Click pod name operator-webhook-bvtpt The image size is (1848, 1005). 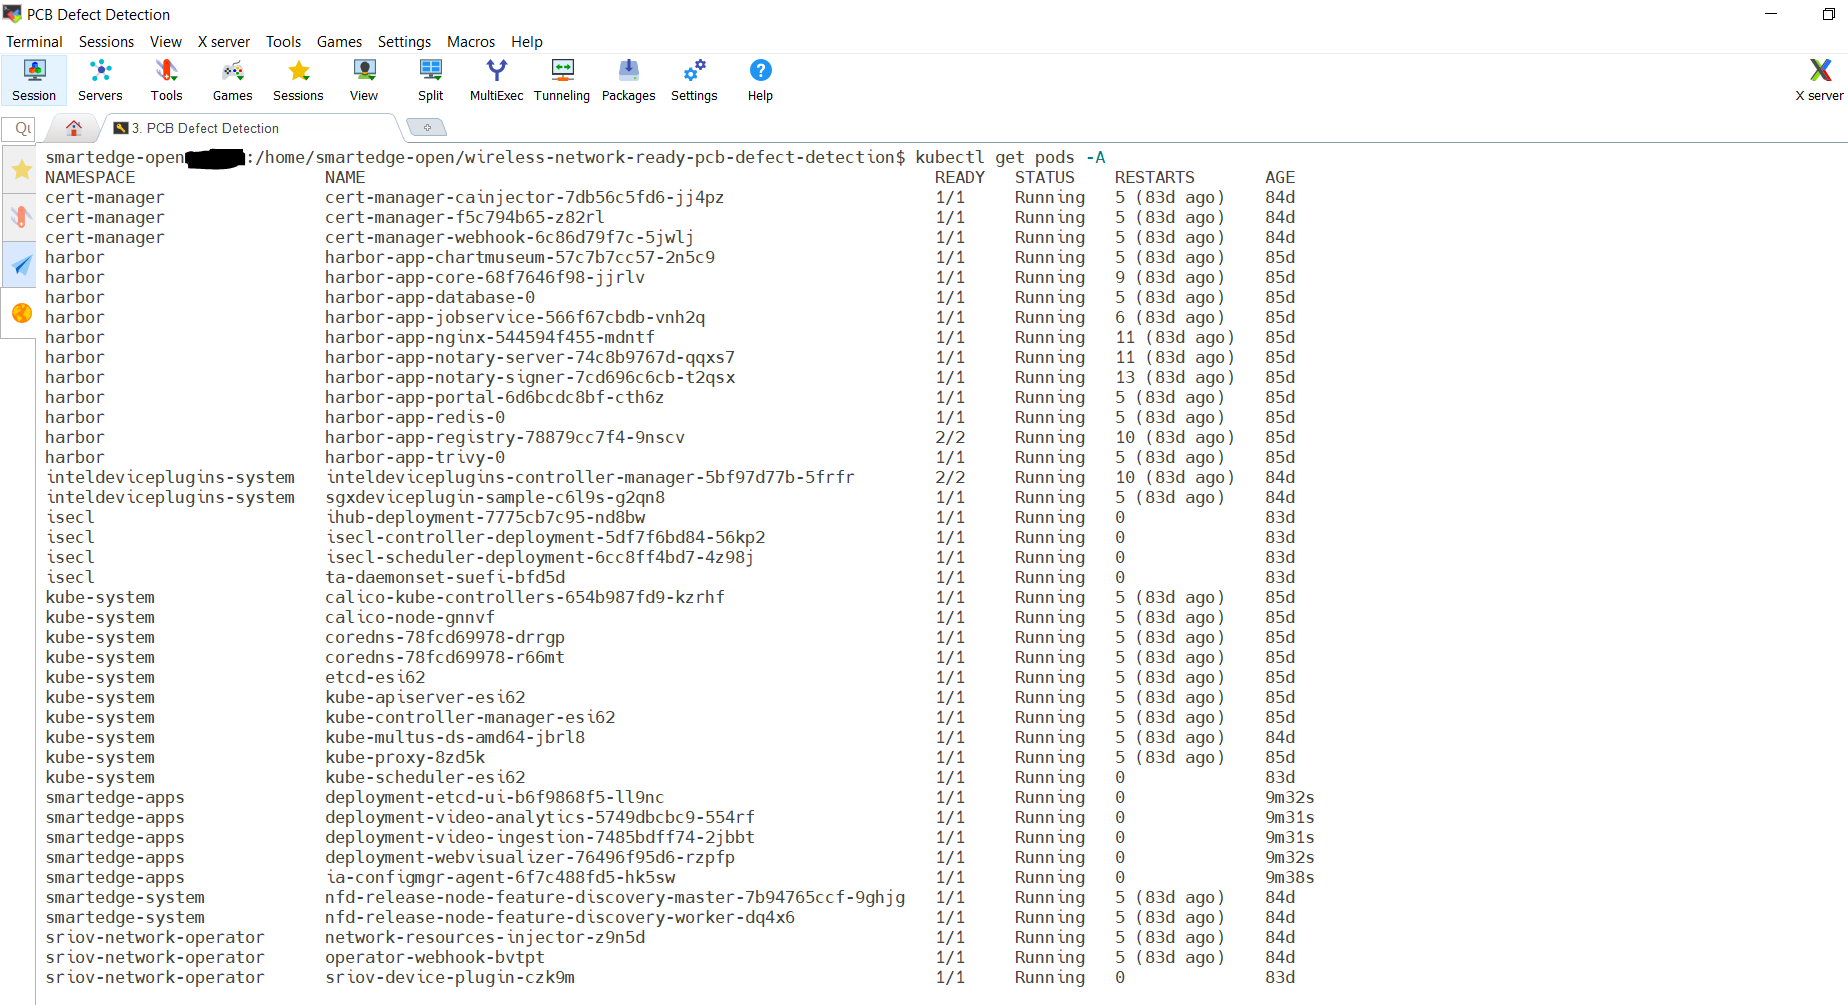point(435,957)
